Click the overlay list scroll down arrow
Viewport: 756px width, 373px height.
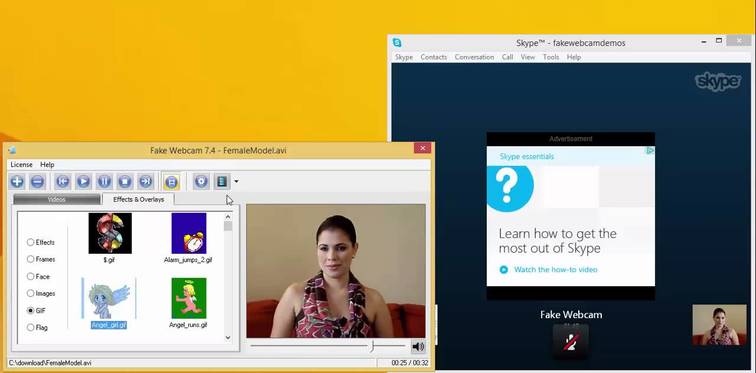click(228, 338)
